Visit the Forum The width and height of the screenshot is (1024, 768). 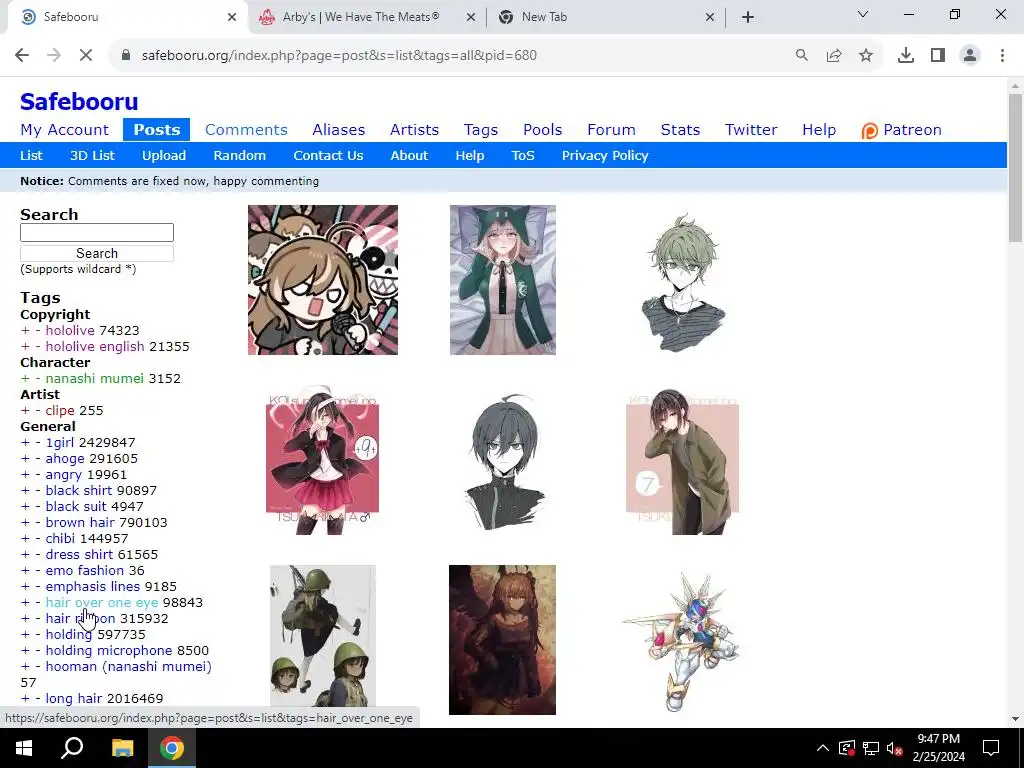611,130
